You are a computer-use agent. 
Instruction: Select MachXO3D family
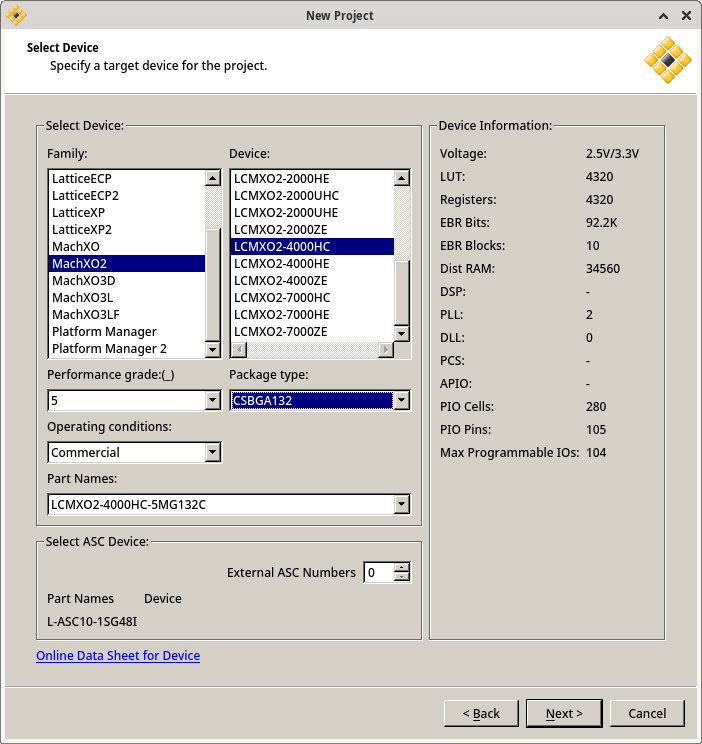[127, 280]
